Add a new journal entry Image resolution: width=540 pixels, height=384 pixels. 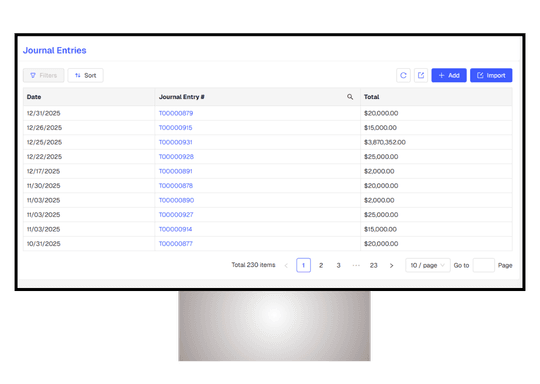click(449, 75)
